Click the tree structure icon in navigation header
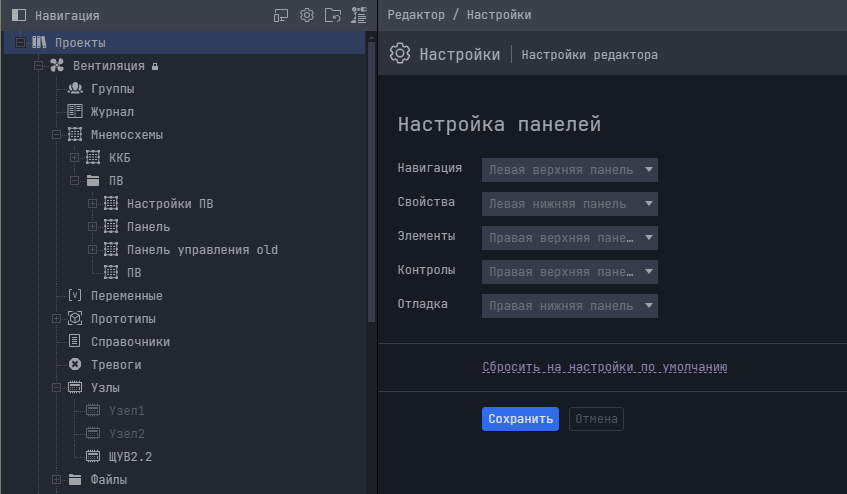Viewport: 847px width, 494px height. (x=359, y=15)
